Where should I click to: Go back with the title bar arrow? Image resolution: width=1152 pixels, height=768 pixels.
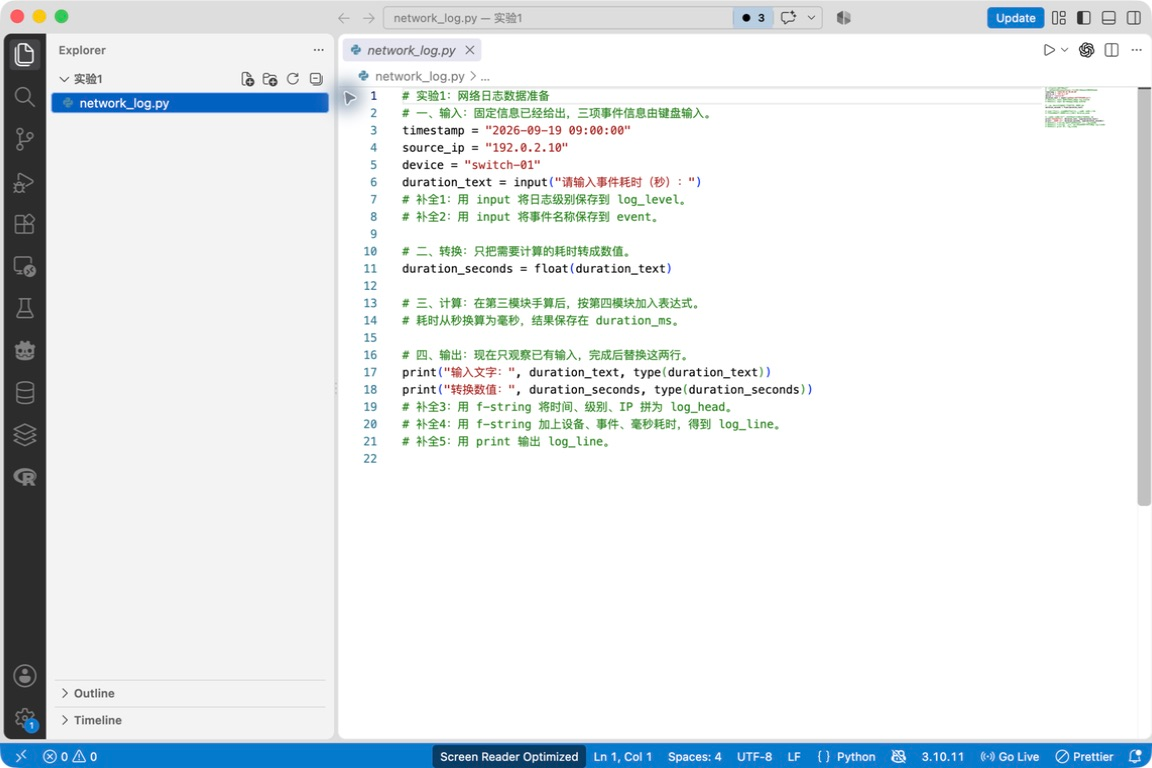(344, 18)
